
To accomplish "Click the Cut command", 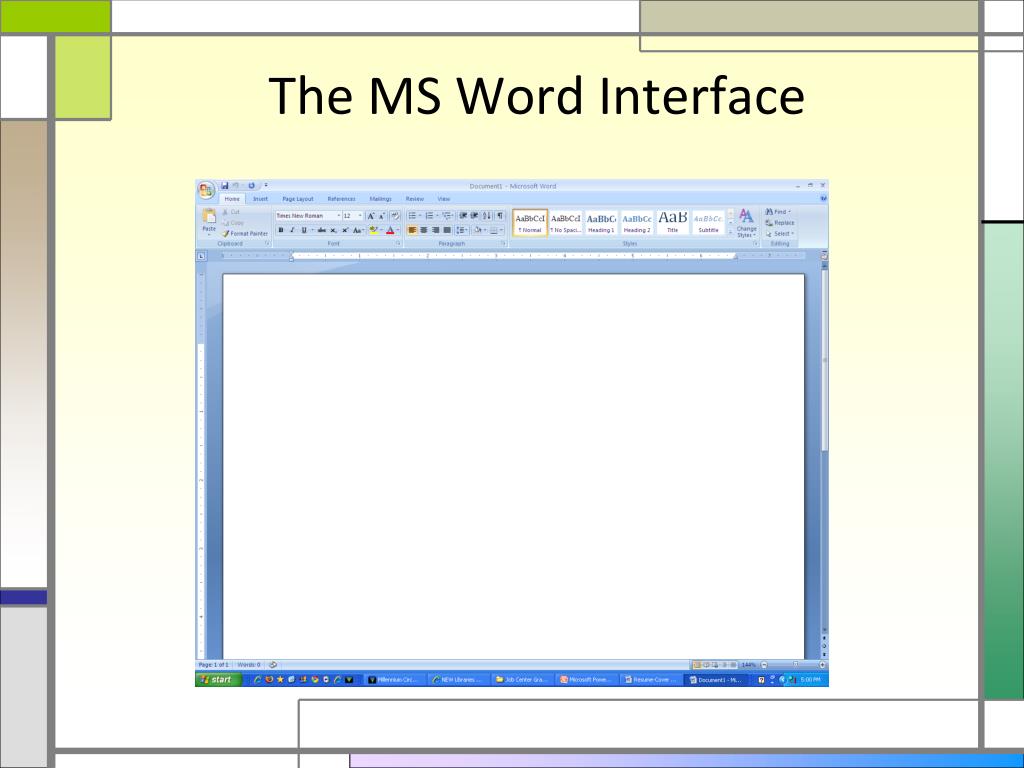I will [x=231, y=212].
